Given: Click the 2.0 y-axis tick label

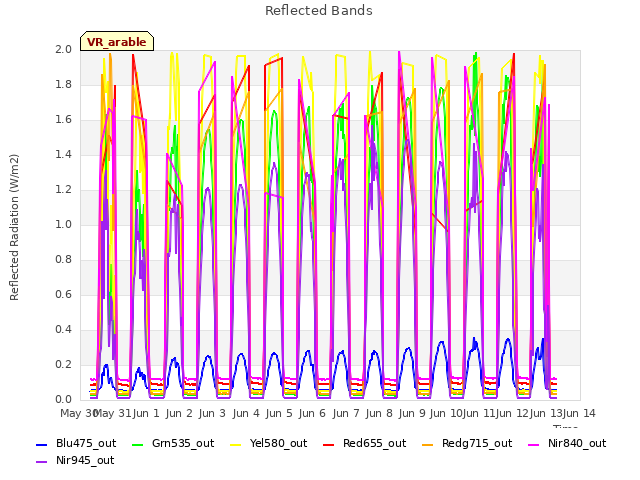Looking at the screenshot, I should point(64,49).
